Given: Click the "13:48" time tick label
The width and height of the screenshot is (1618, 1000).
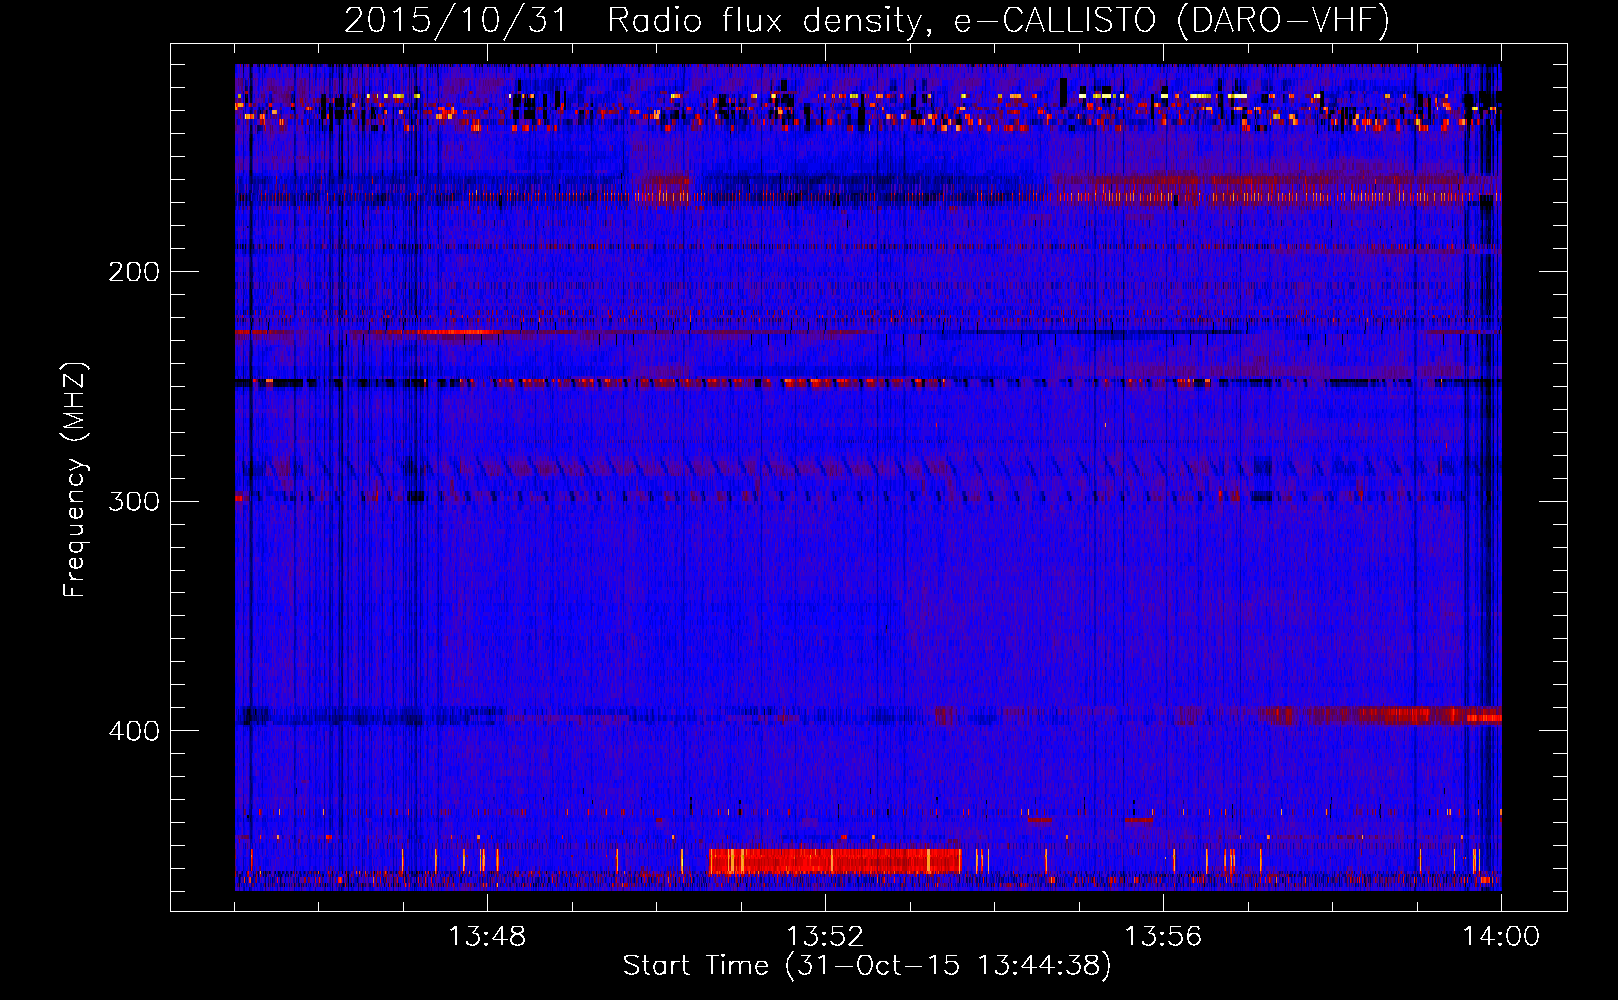Looking at the screenshot, I should click(487, 937).
